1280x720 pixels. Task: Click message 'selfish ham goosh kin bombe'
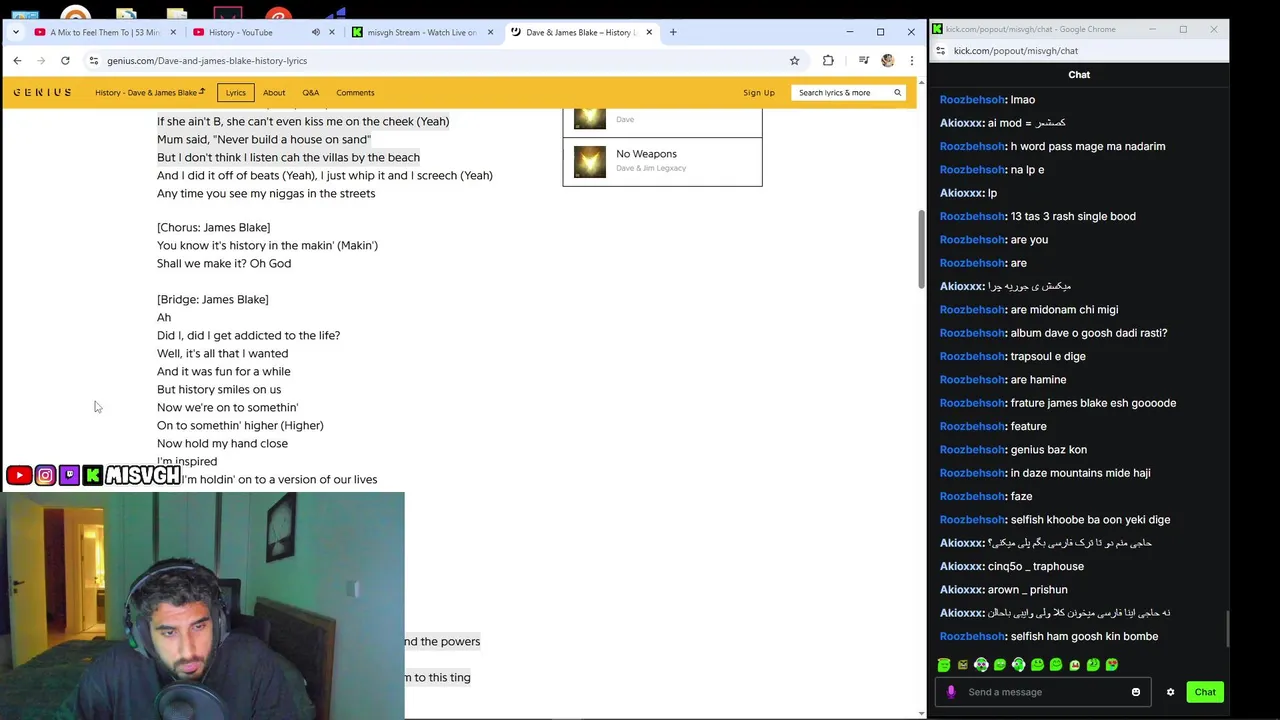tap(1084, 636)
